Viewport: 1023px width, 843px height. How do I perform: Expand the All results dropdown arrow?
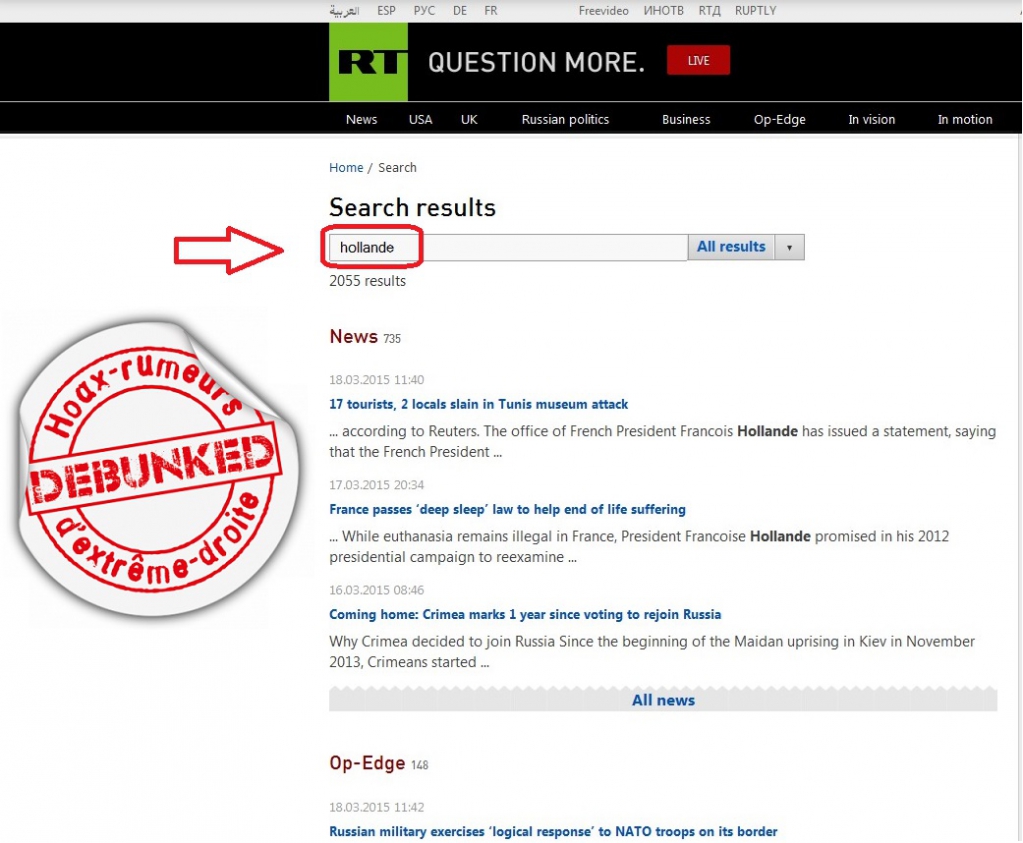point(789,247)
